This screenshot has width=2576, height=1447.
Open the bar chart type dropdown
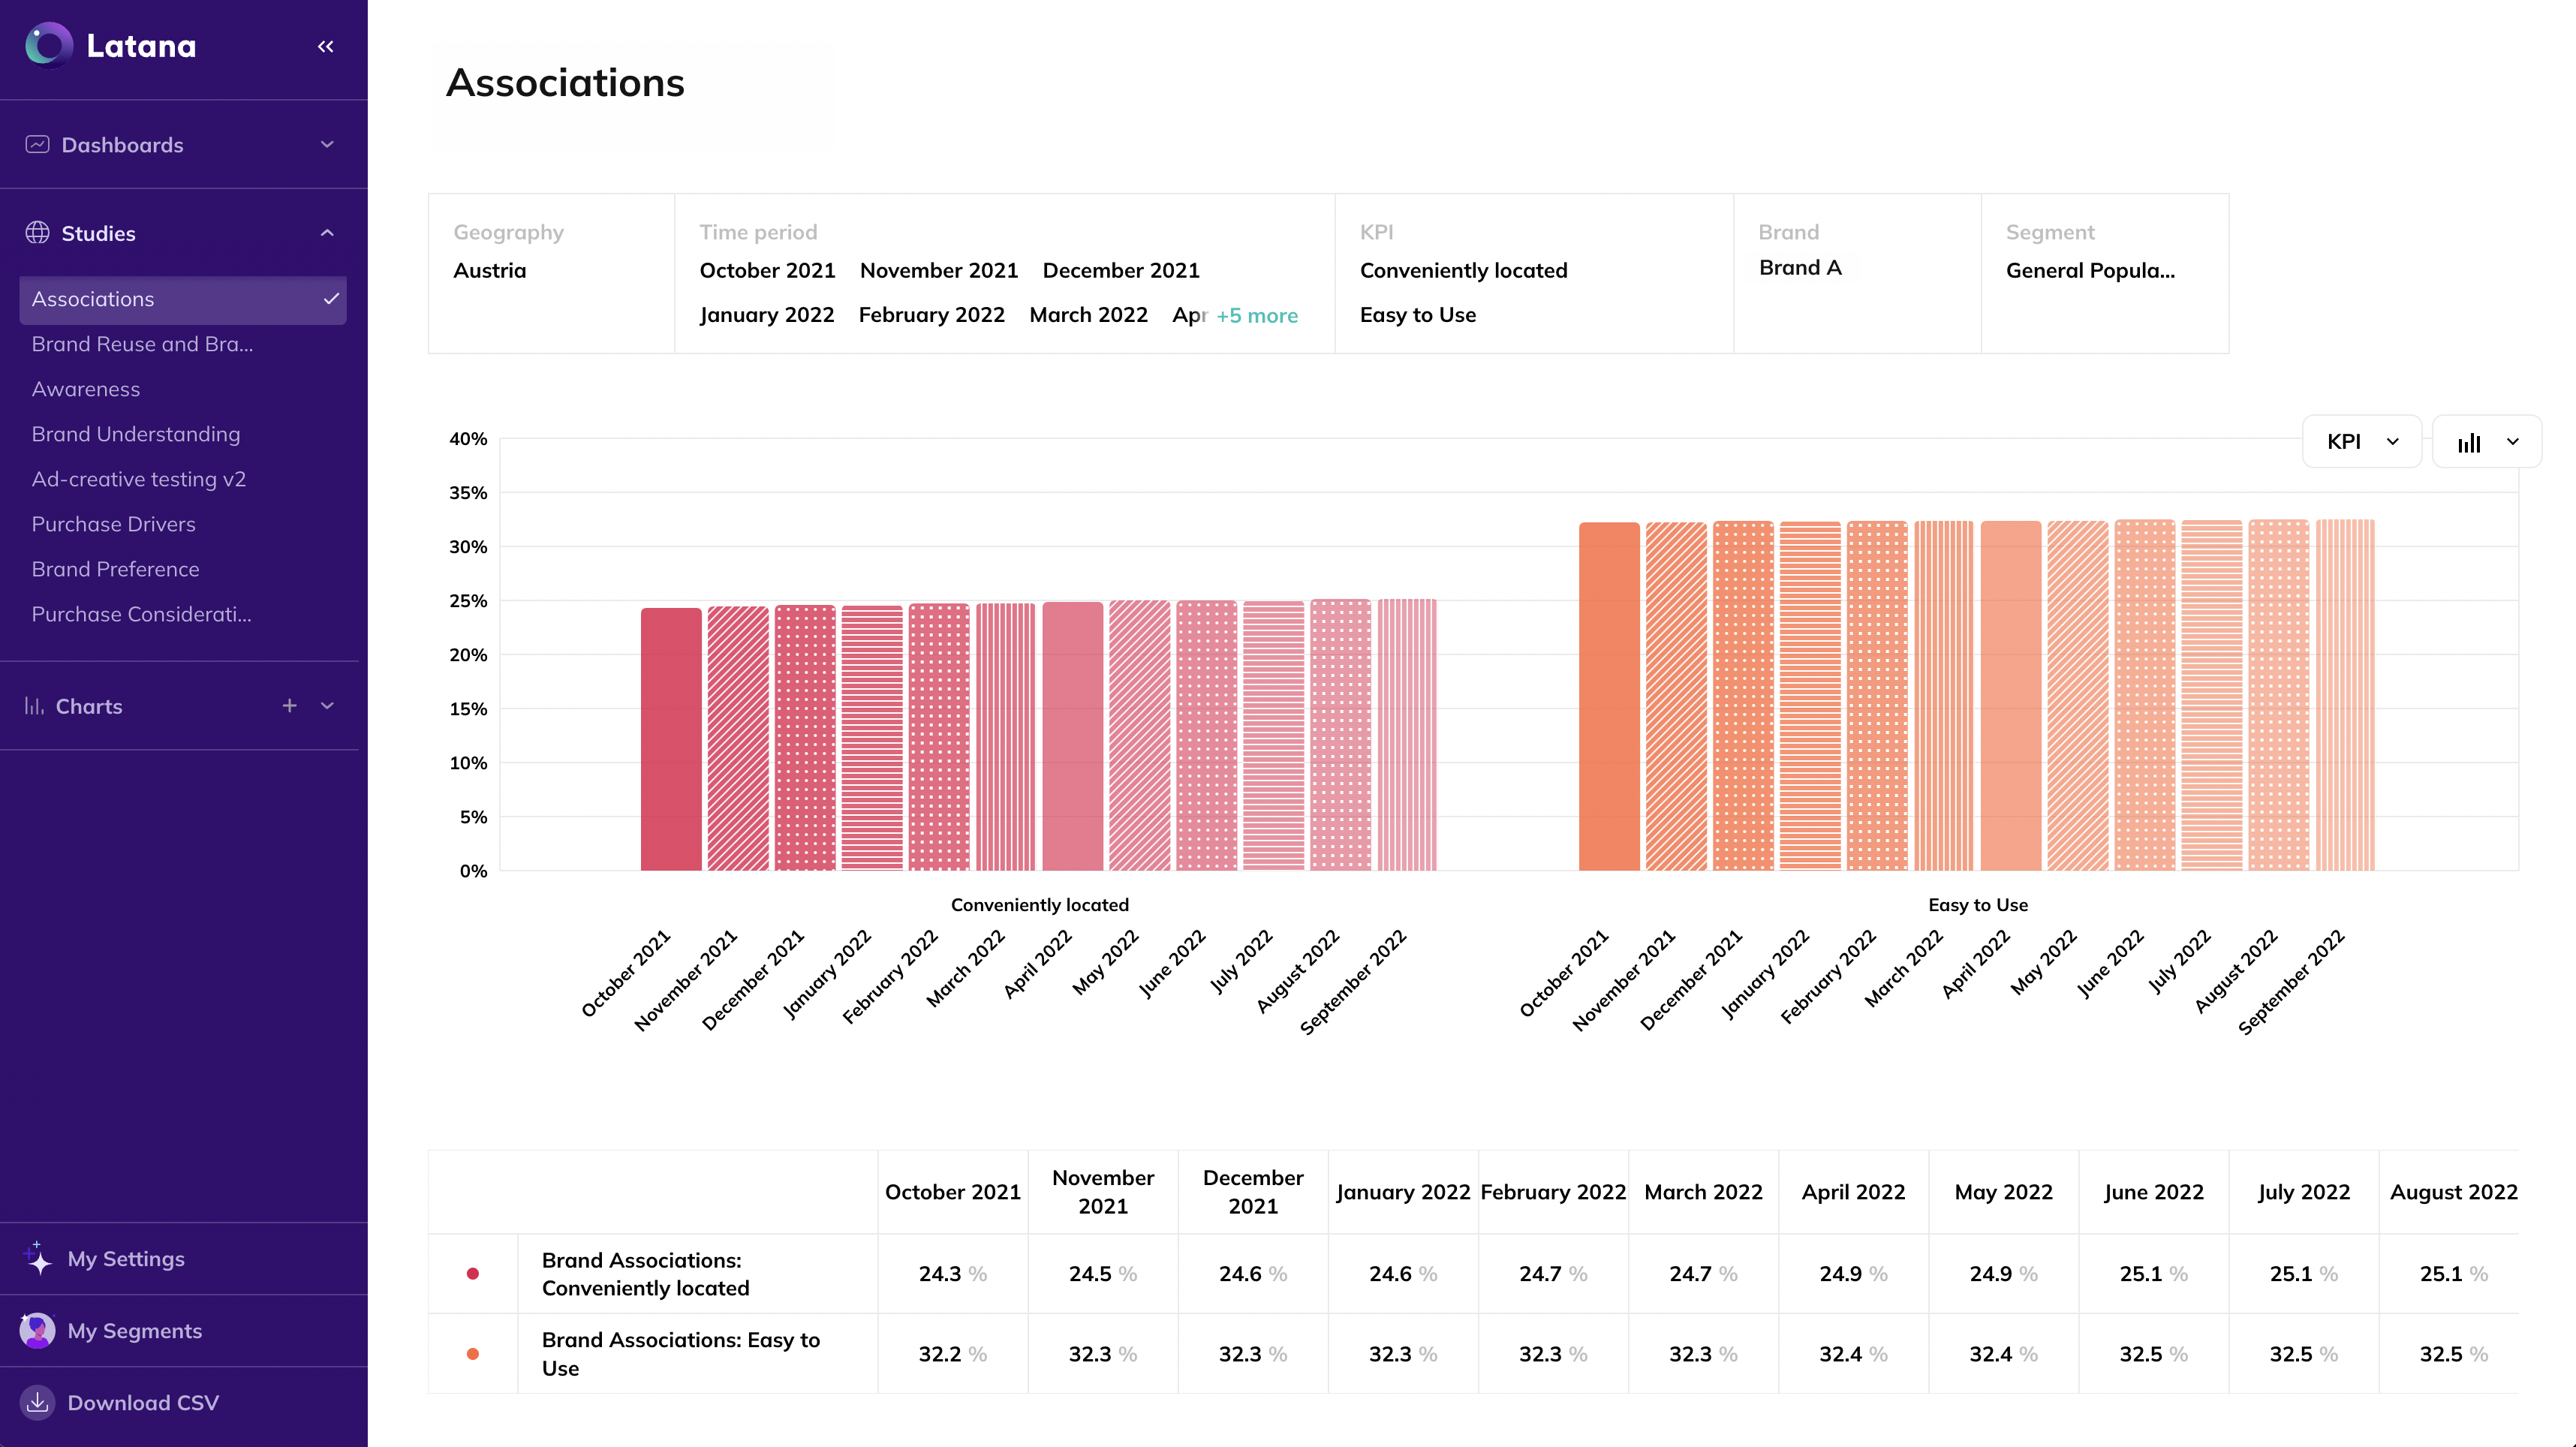pos(2486,442)
